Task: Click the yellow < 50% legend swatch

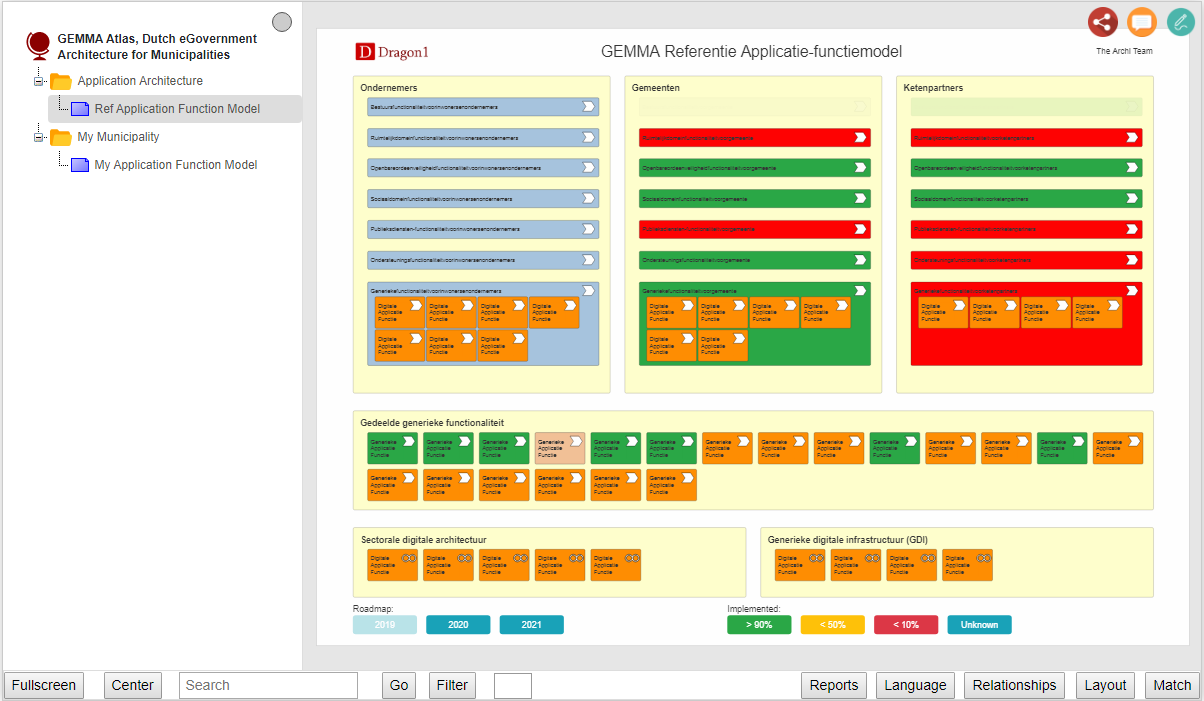Action: 832,625
